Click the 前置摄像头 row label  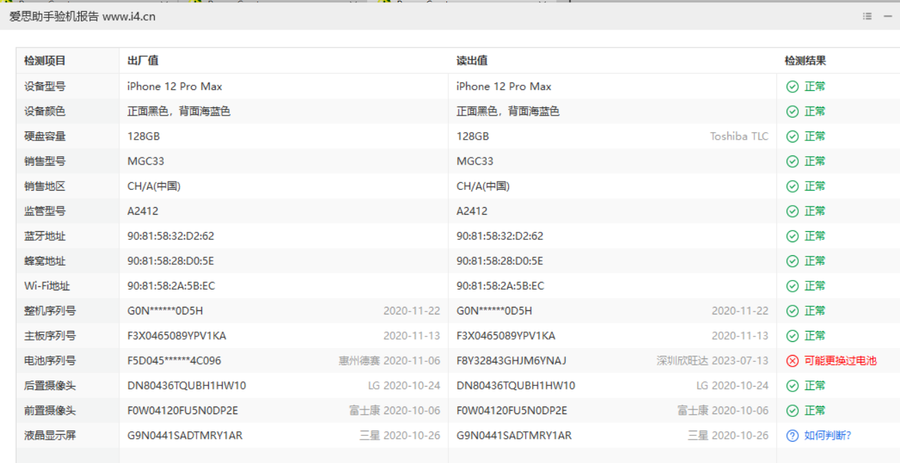coord(50,411)
